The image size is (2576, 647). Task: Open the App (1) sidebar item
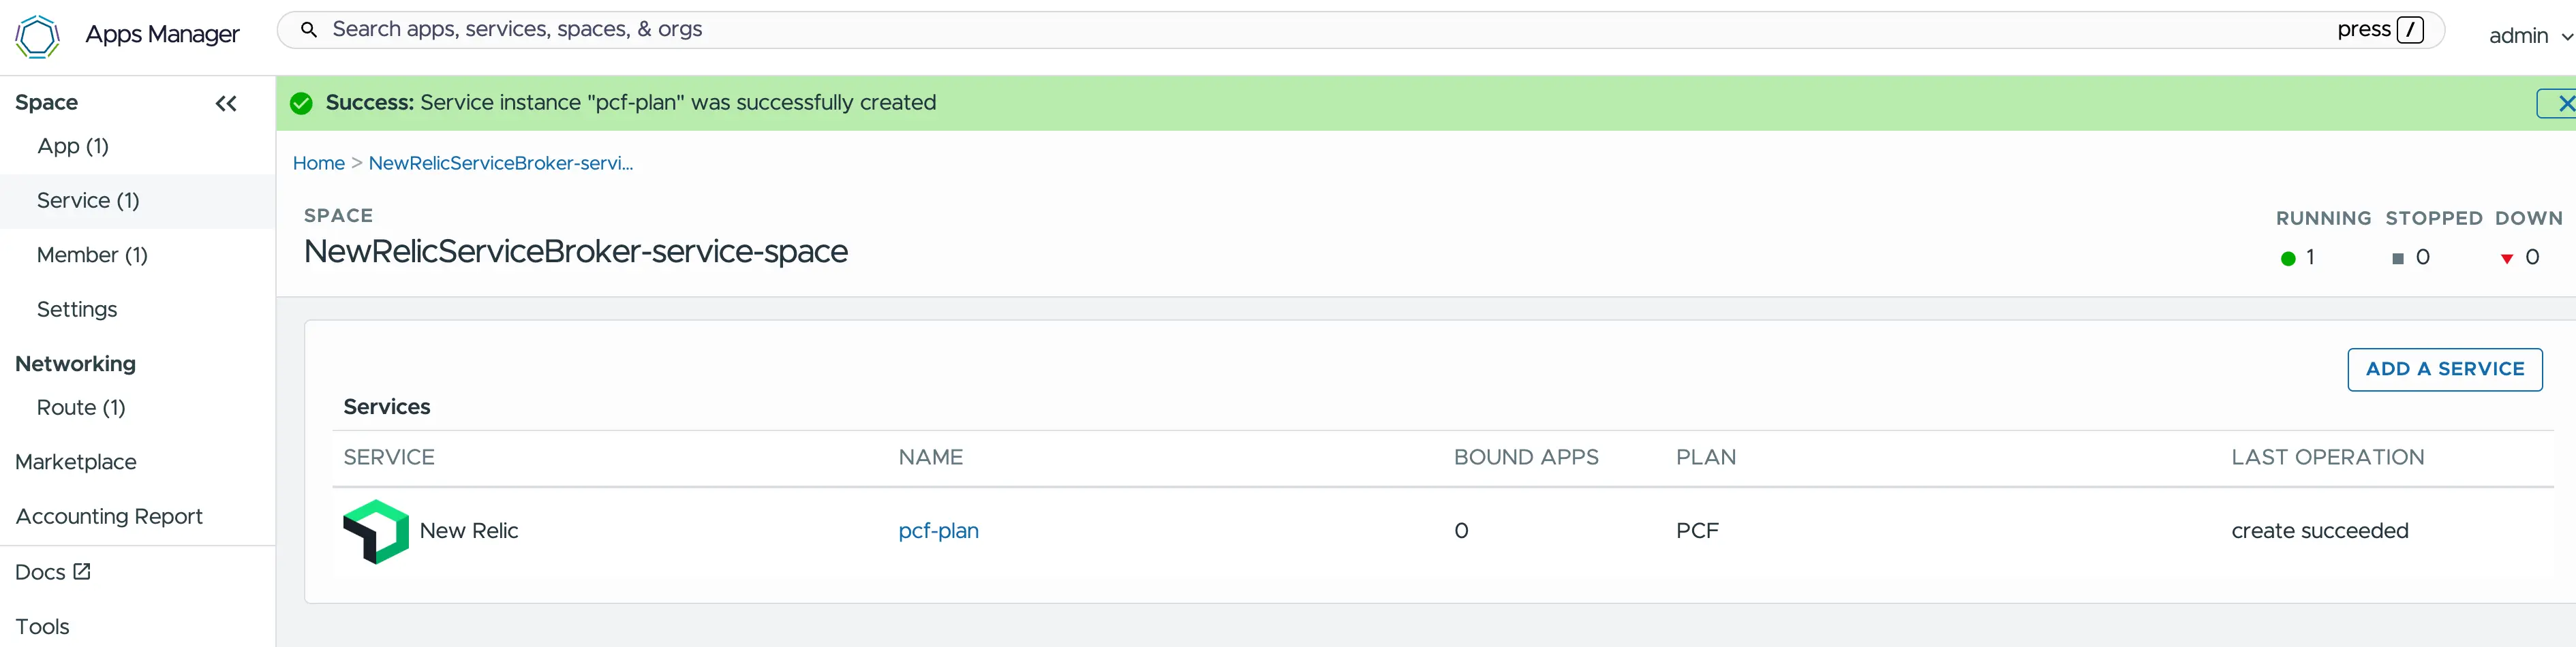(x=73, y=146)
